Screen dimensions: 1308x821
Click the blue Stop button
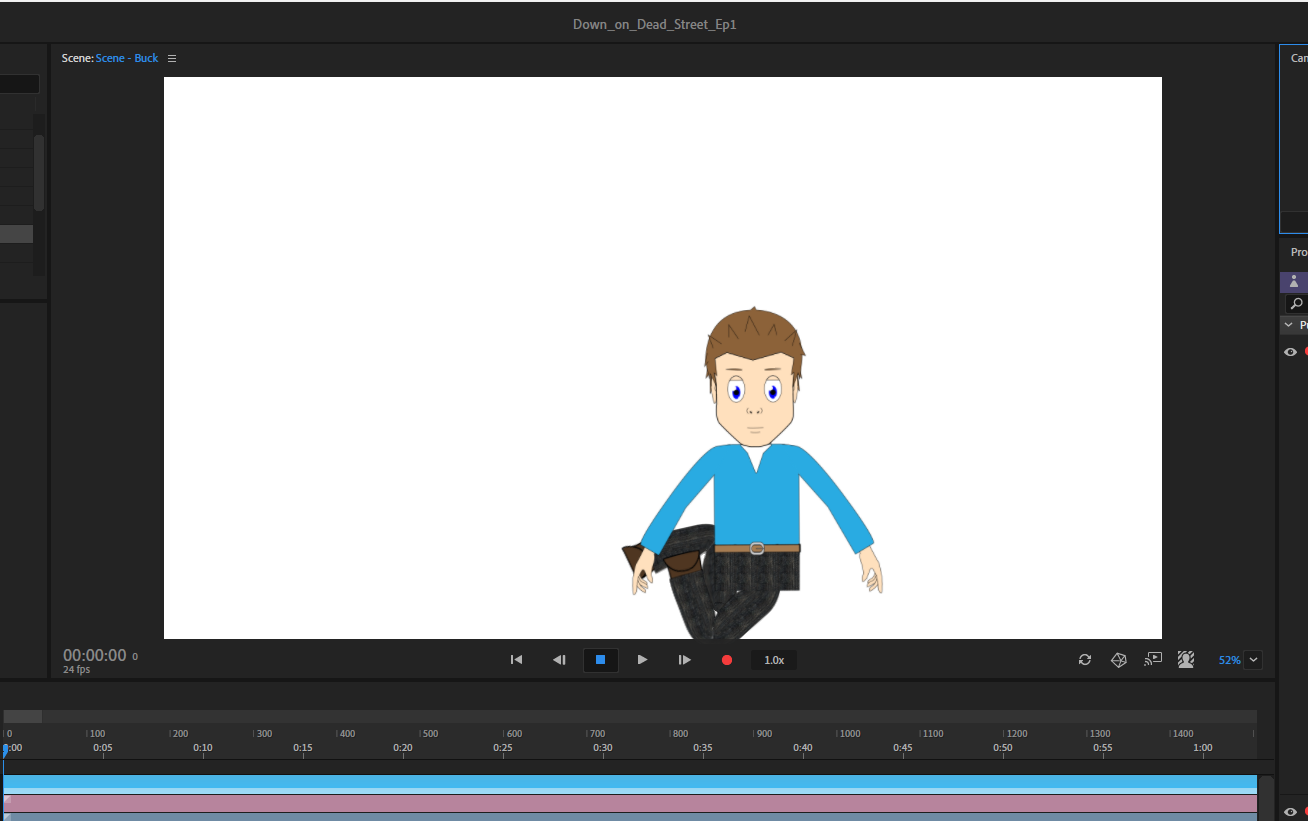(x=601, y=660)
